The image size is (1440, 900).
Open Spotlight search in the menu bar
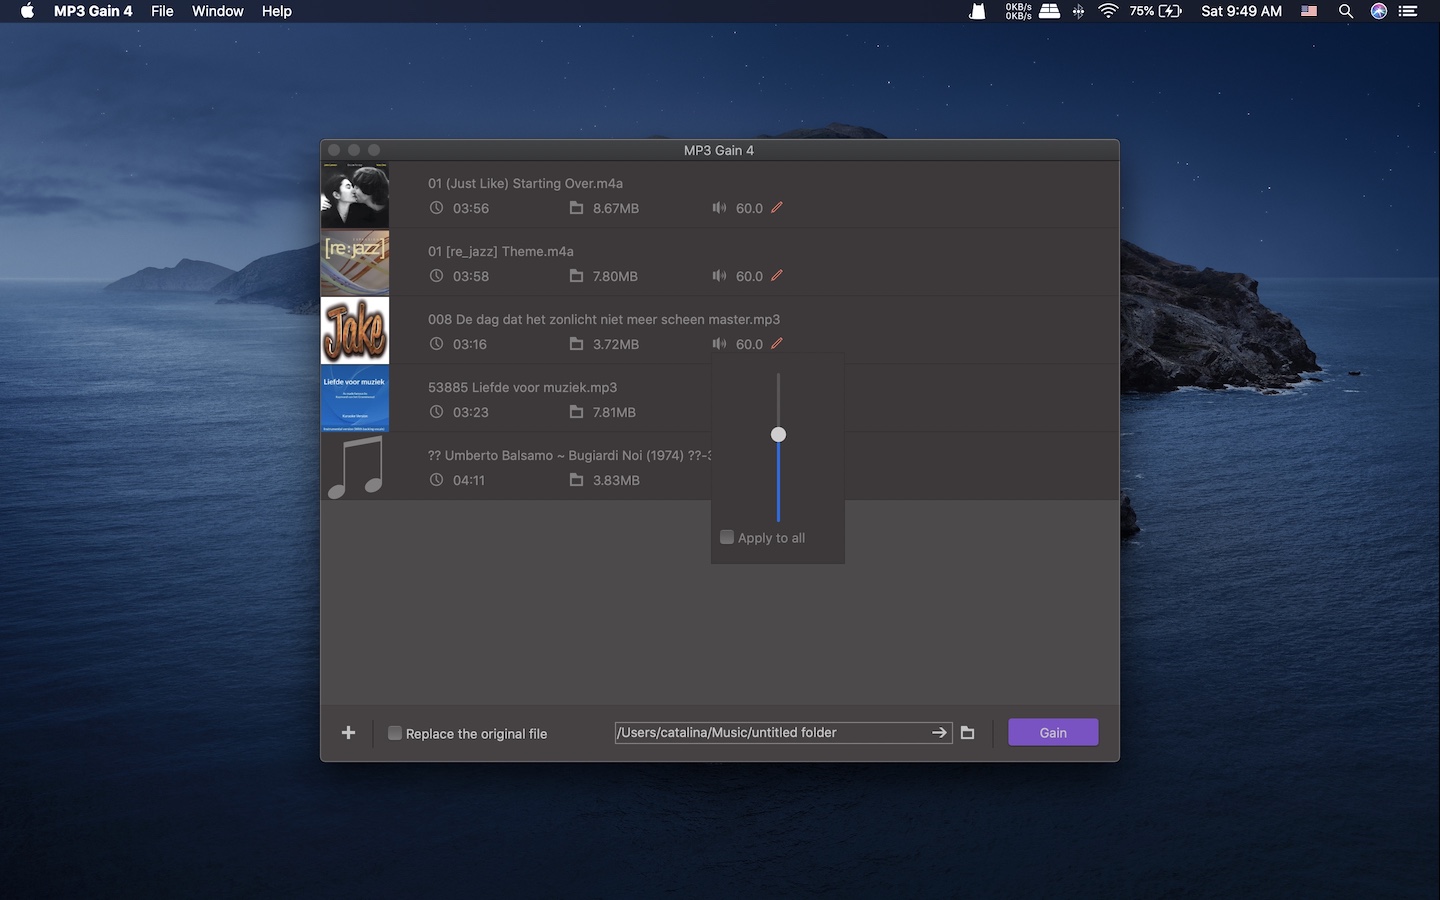1346,11
